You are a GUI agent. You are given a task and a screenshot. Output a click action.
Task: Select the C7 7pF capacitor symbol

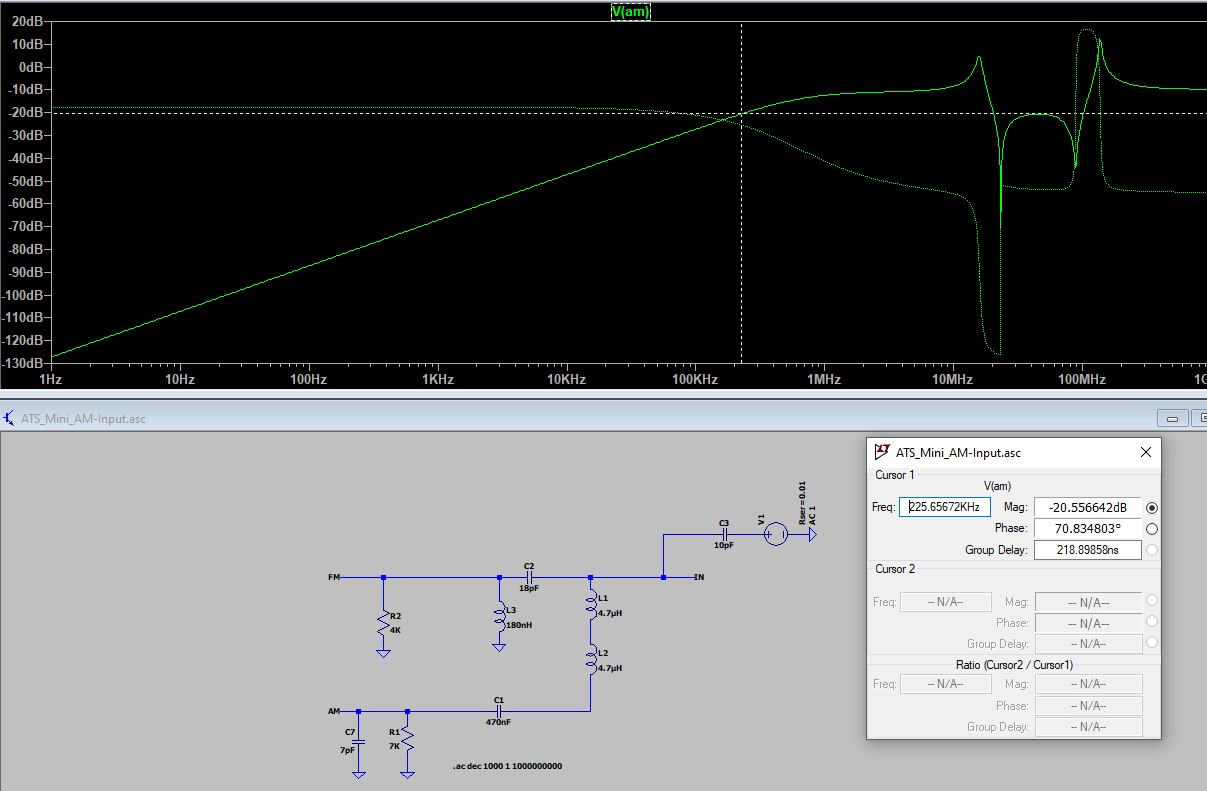click(358, 741)
